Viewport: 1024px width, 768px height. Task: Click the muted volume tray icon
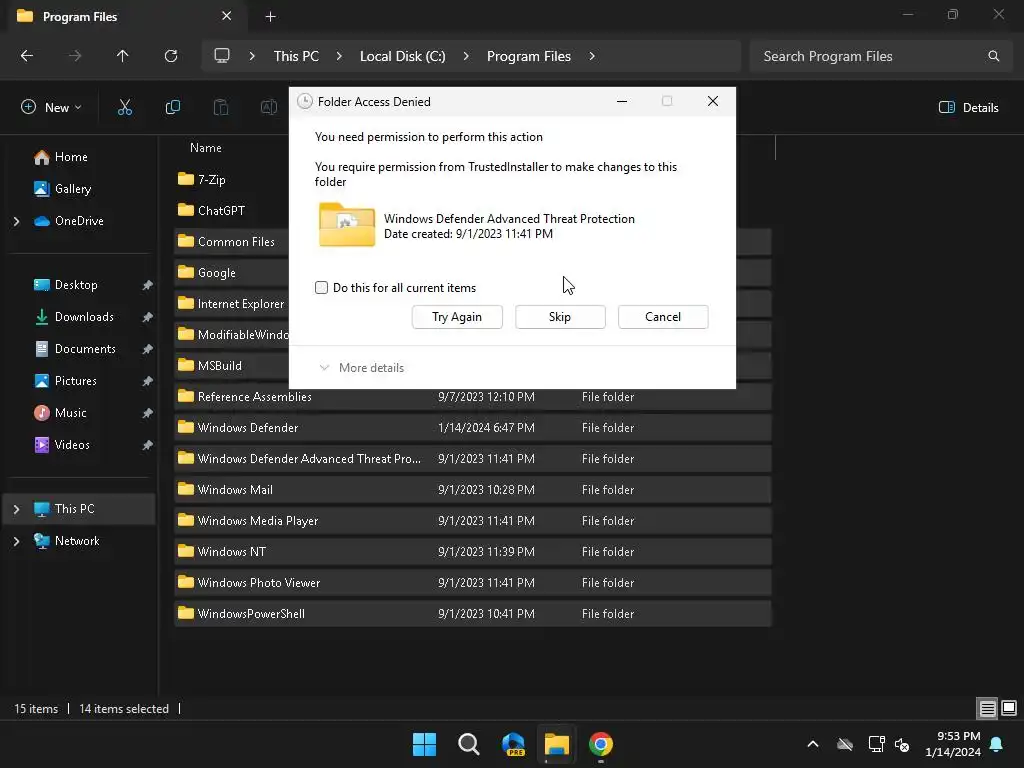(x=902, y=744)
